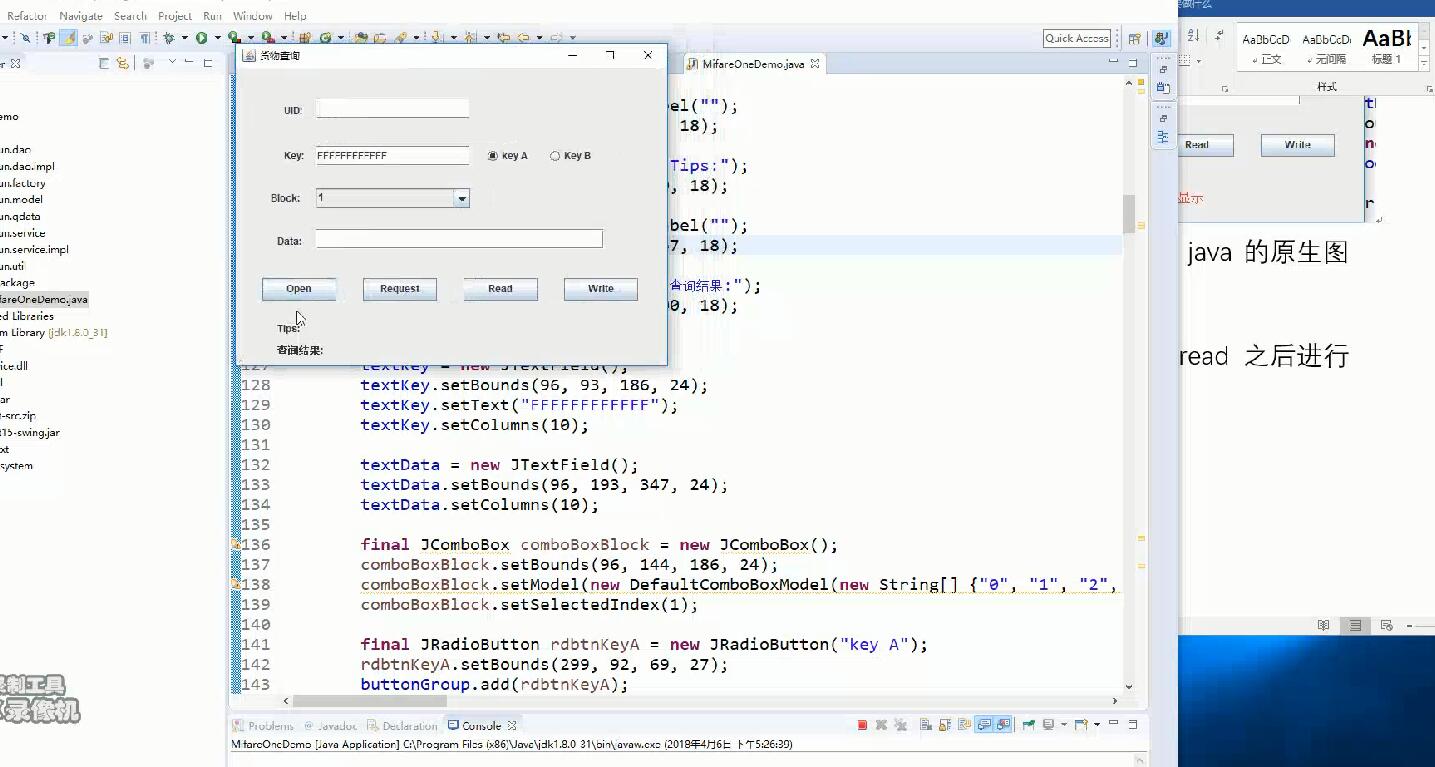This screenshot has height=767, width=1435.
Task: Toggle Show Console on standard output change
Action: pos(983,725)
